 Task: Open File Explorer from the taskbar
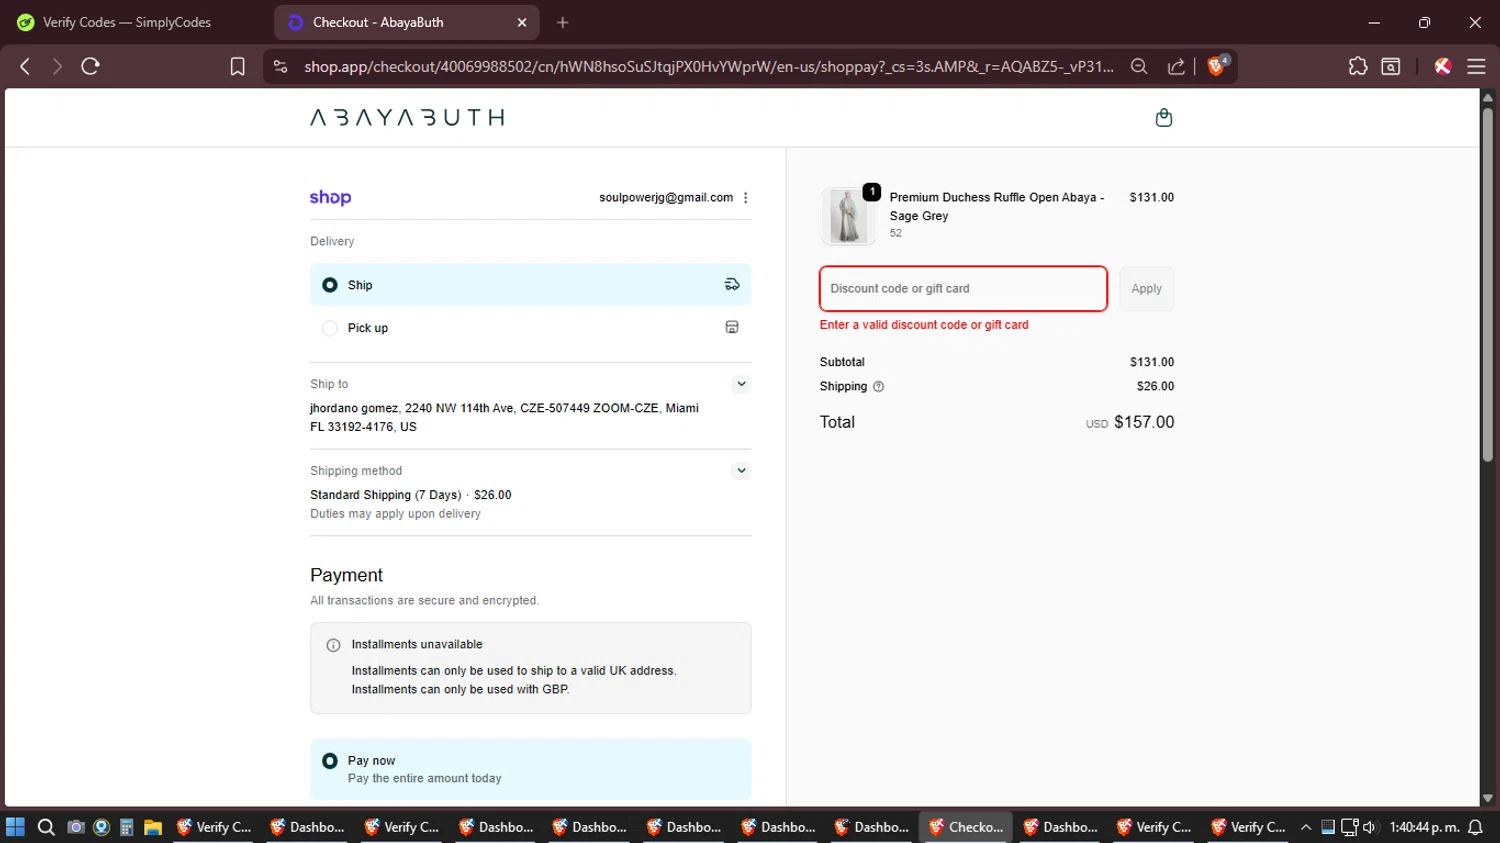coord(153,827)
